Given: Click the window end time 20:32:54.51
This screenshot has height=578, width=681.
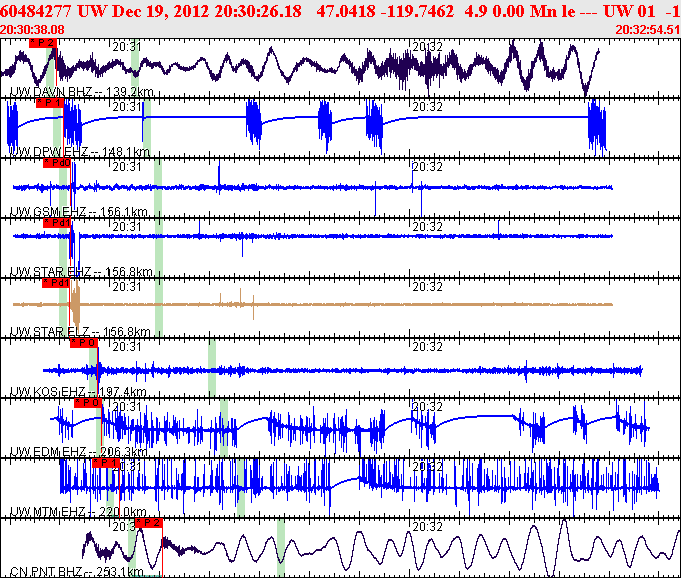Looking at the screenshot, I should (648, 30).
